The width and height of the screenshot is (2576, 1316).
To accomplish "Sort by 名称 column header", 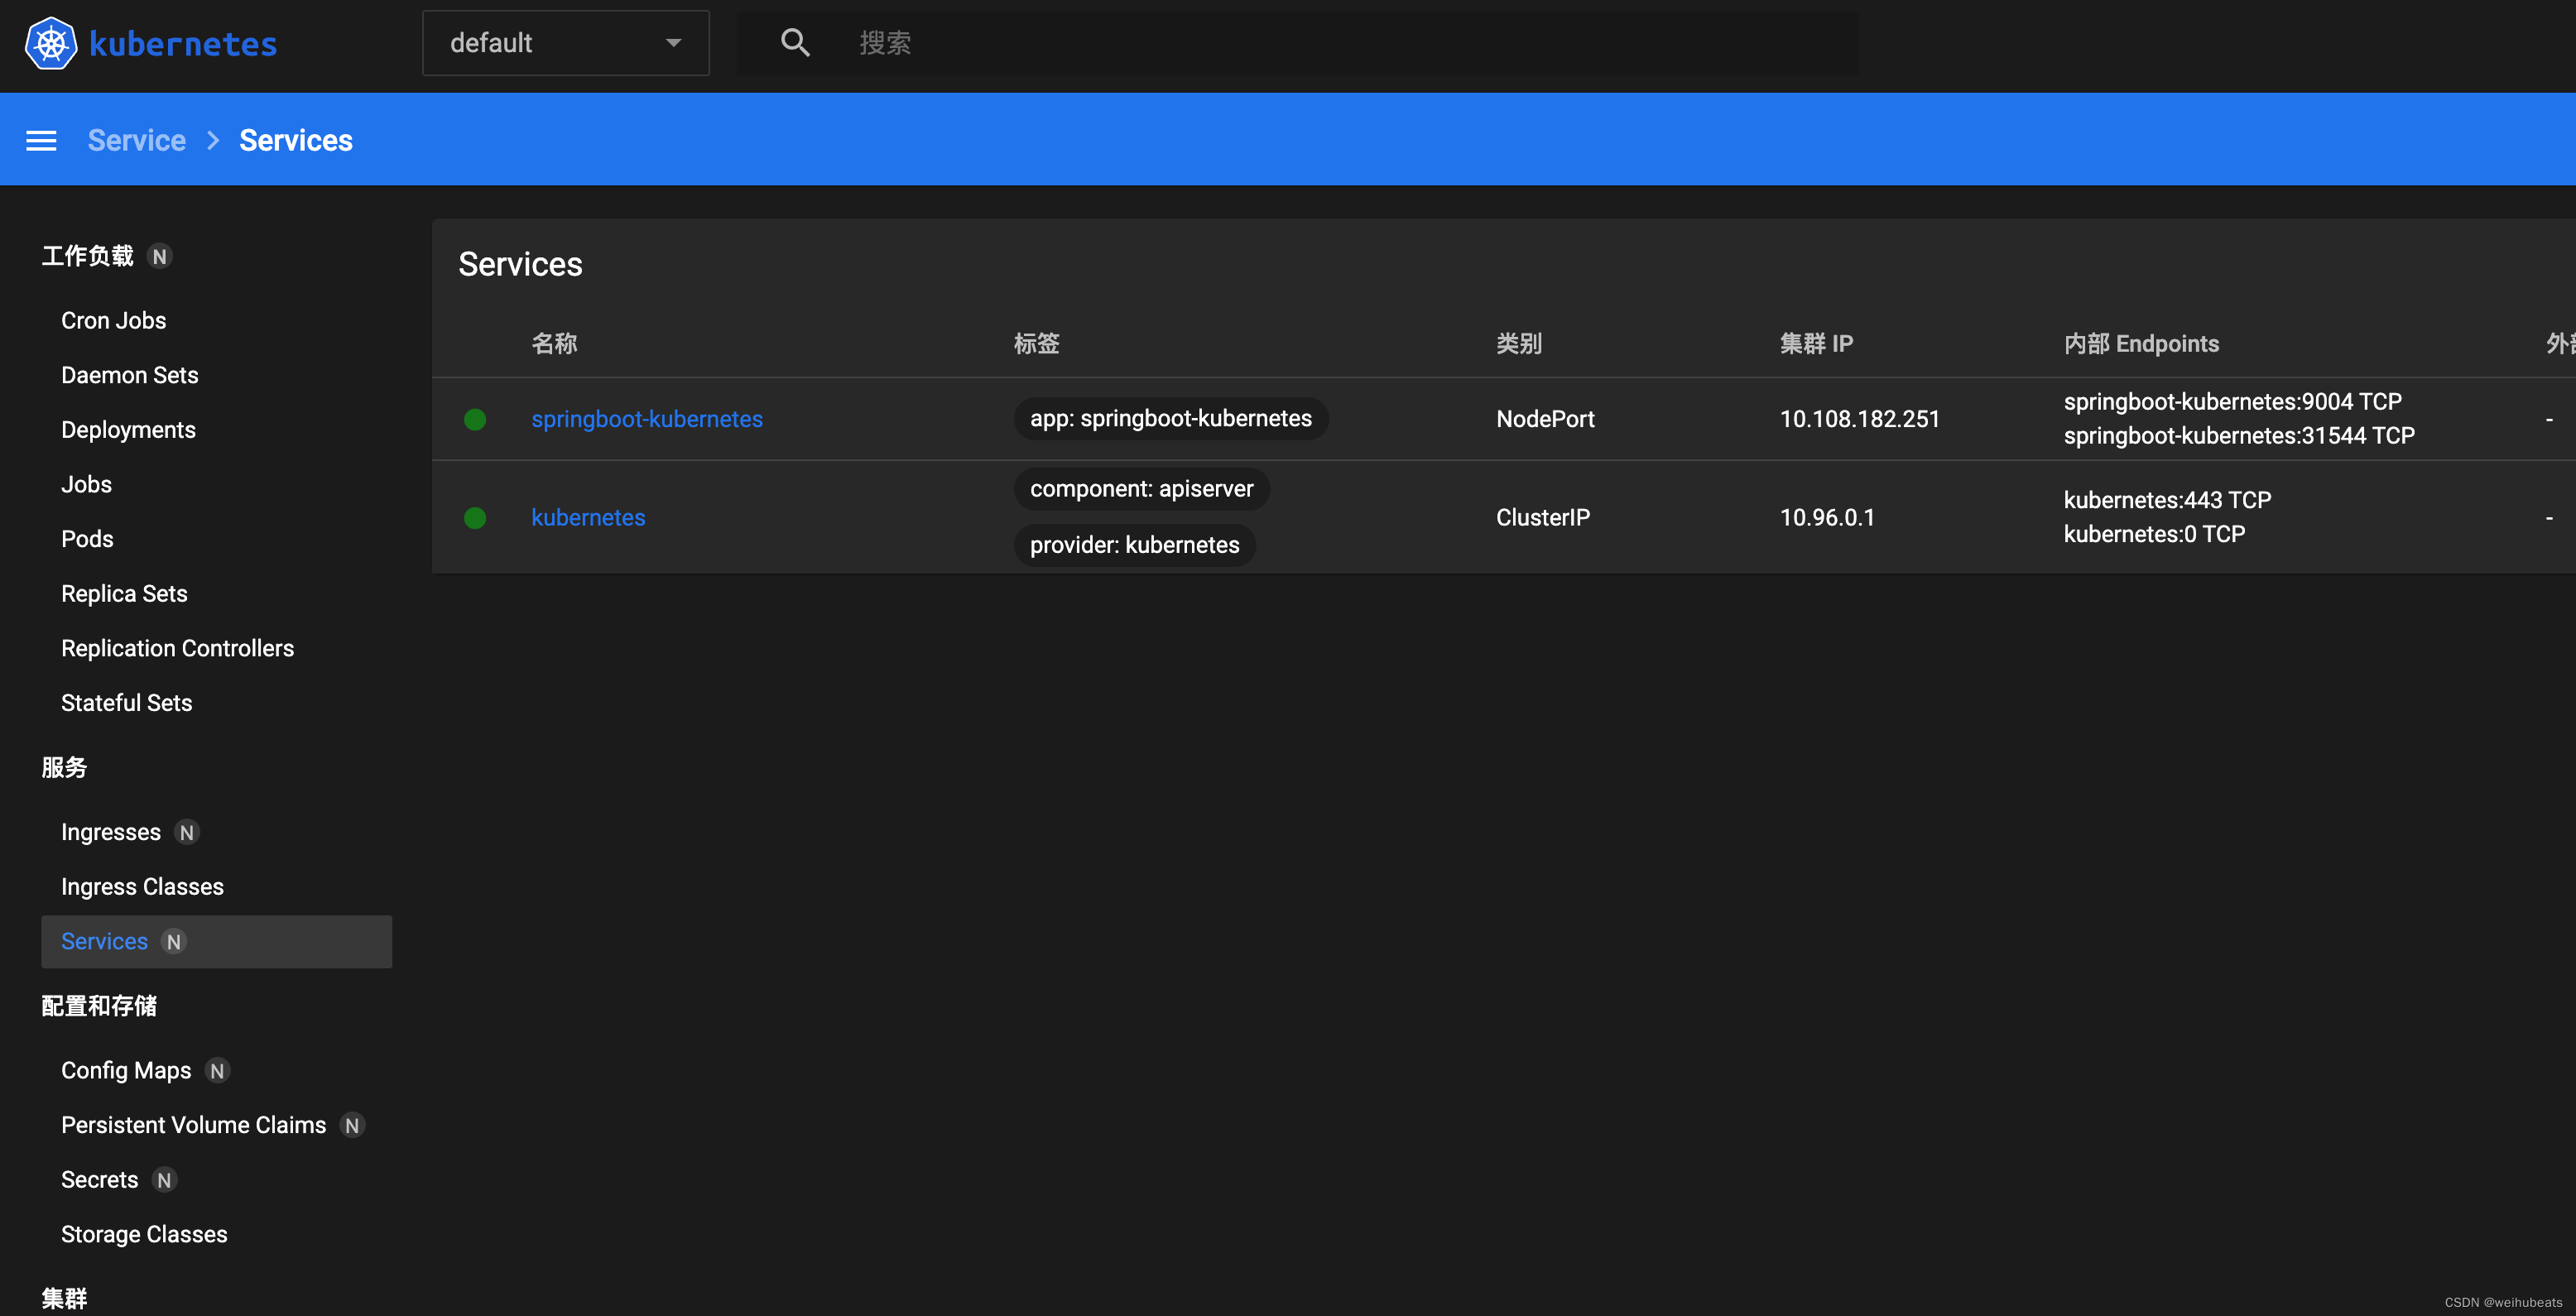I will pos(554,343).
